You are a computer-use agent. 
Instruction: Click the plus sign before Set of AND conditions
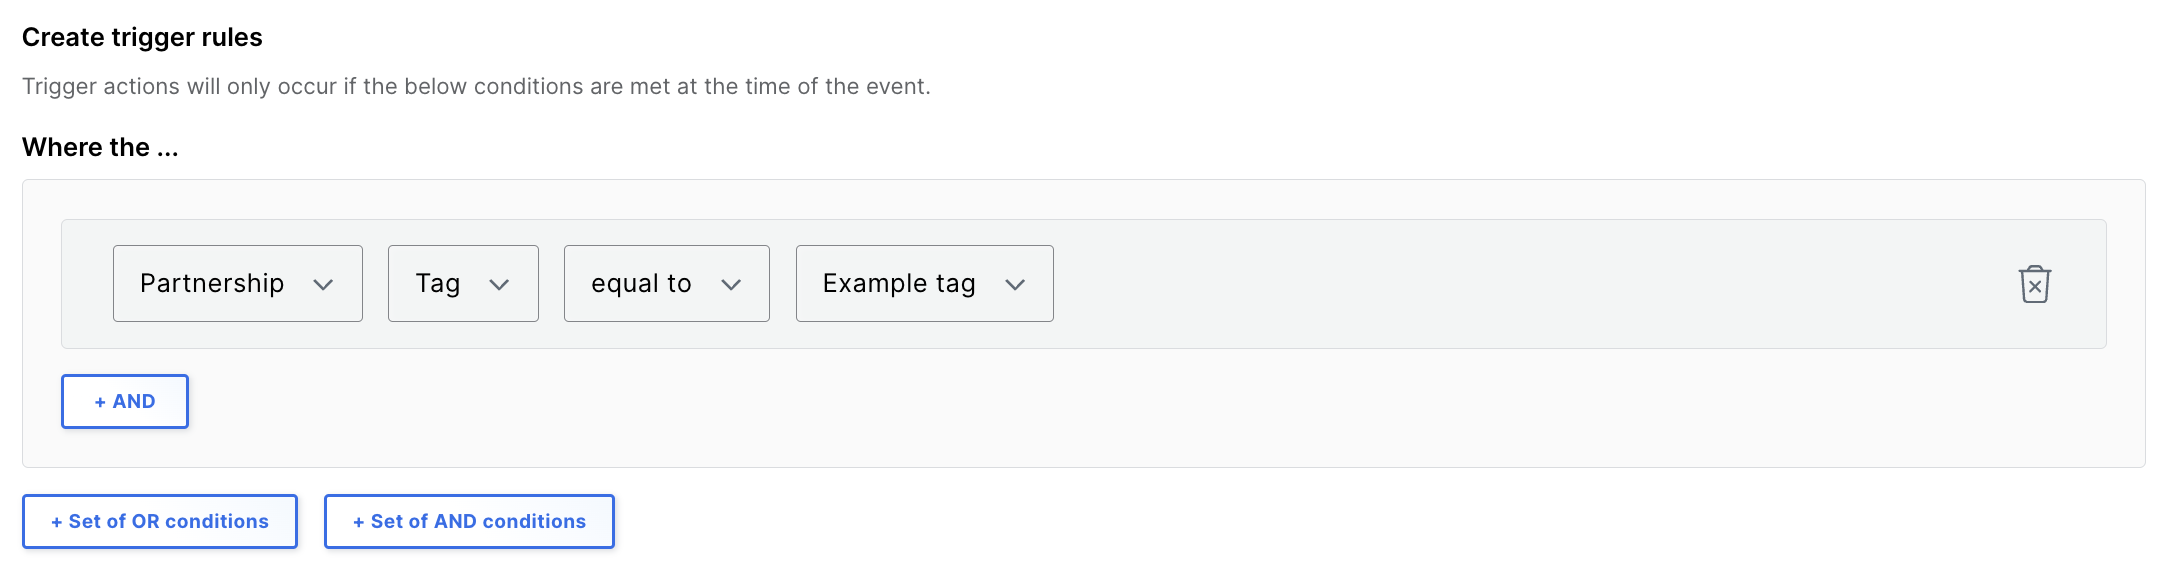(x=359, y=522)
